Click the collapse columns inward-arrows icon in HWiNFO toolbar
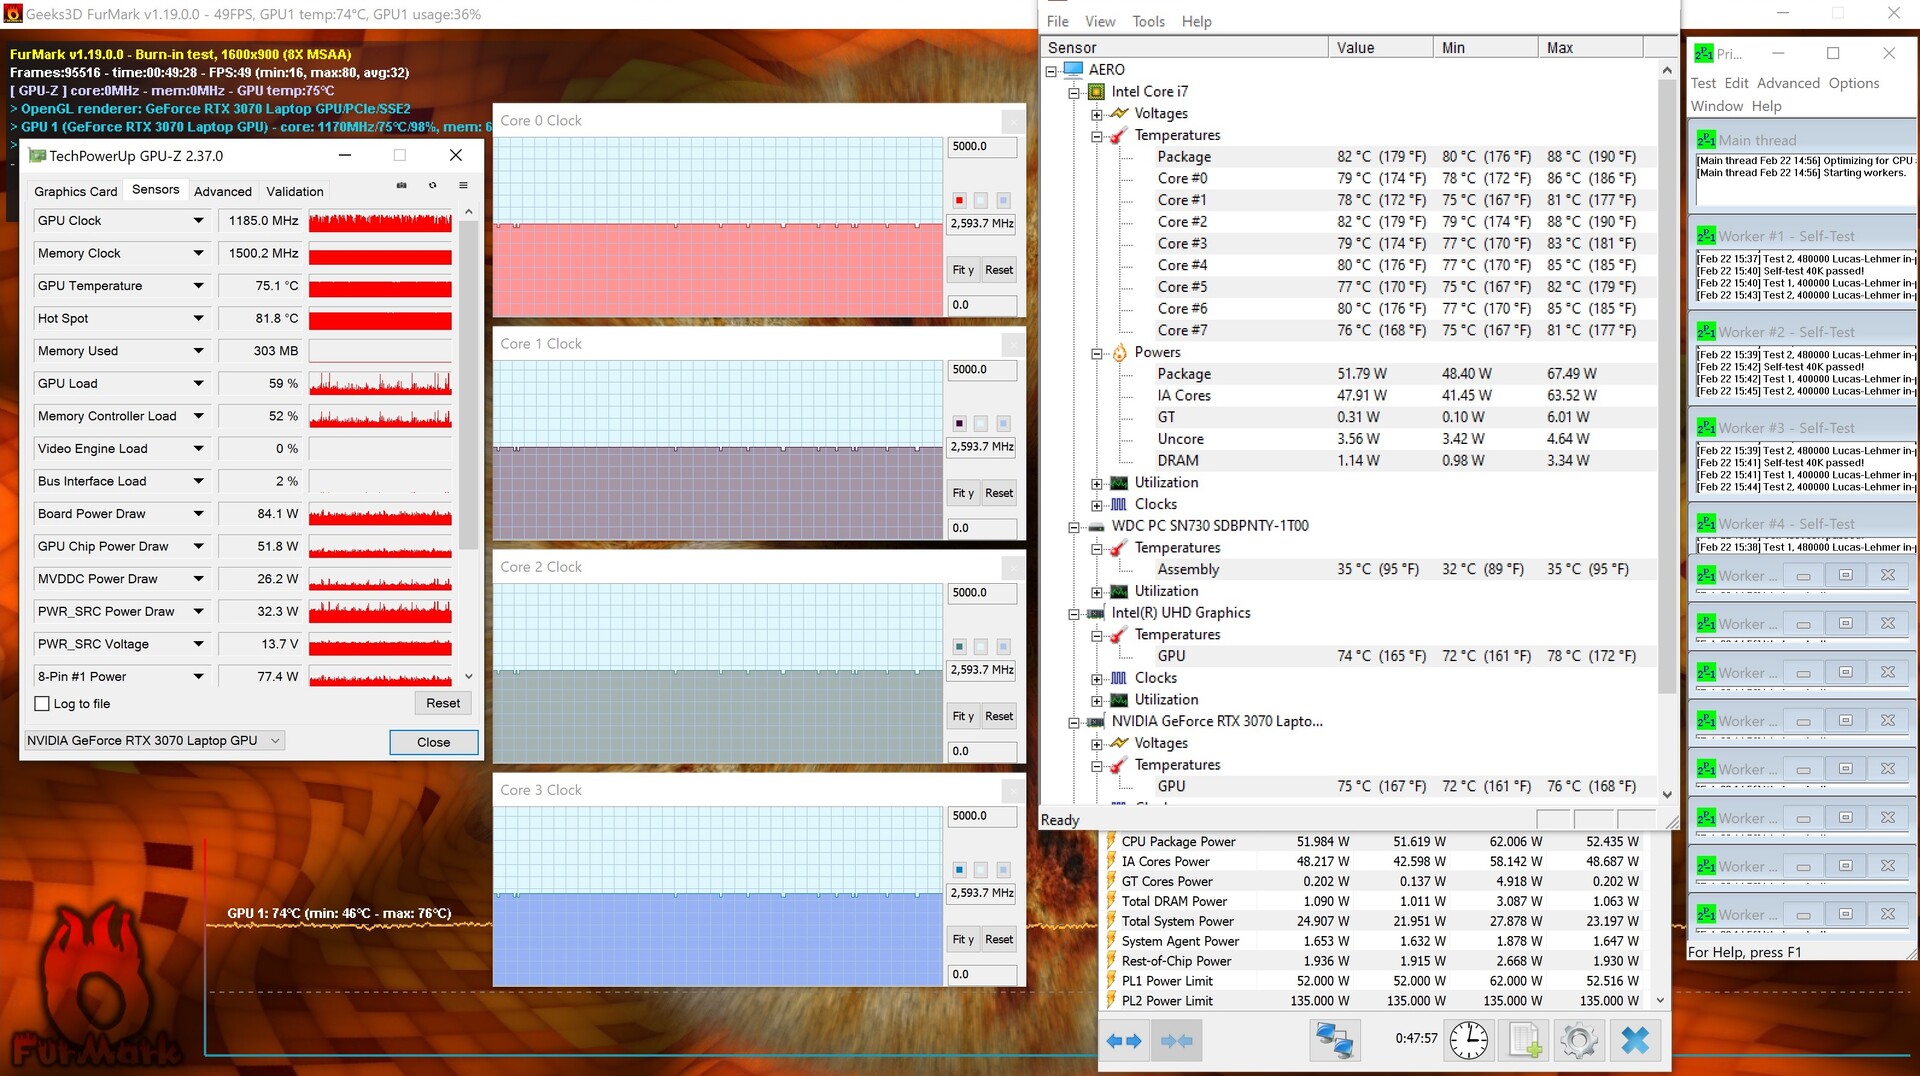This screenshot has height=1076, width=1920. click(x=1176, y=1041)
